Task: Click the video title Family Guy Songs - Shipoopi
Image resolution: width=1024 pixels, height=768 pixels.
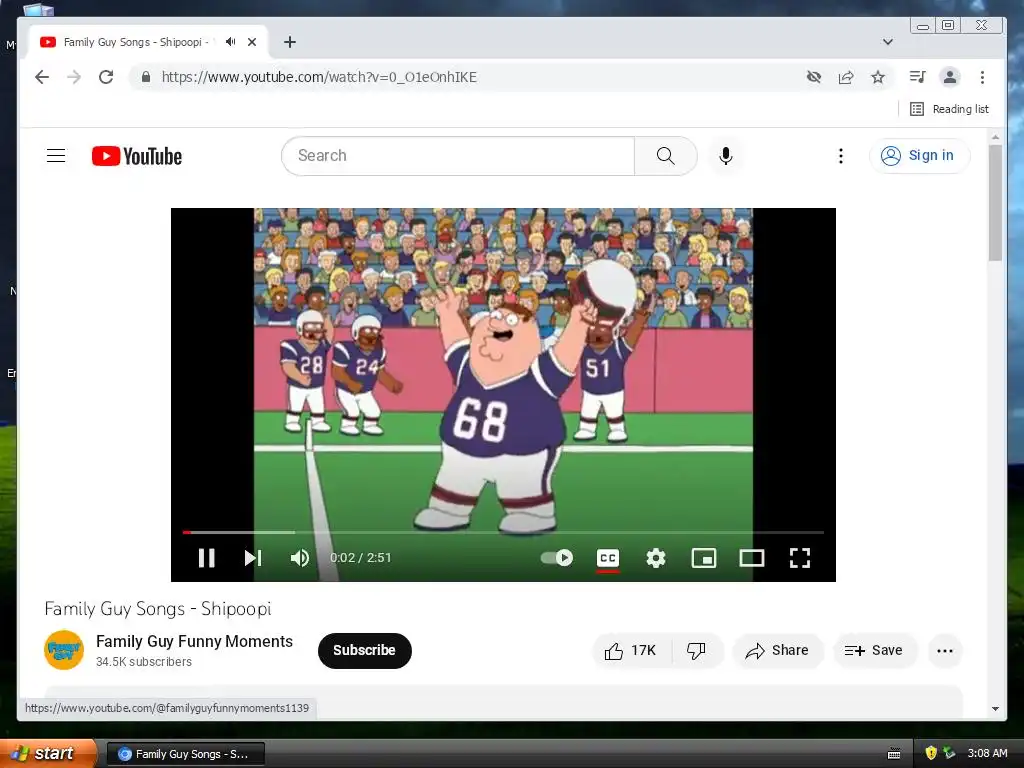Action: click(157, 609)
